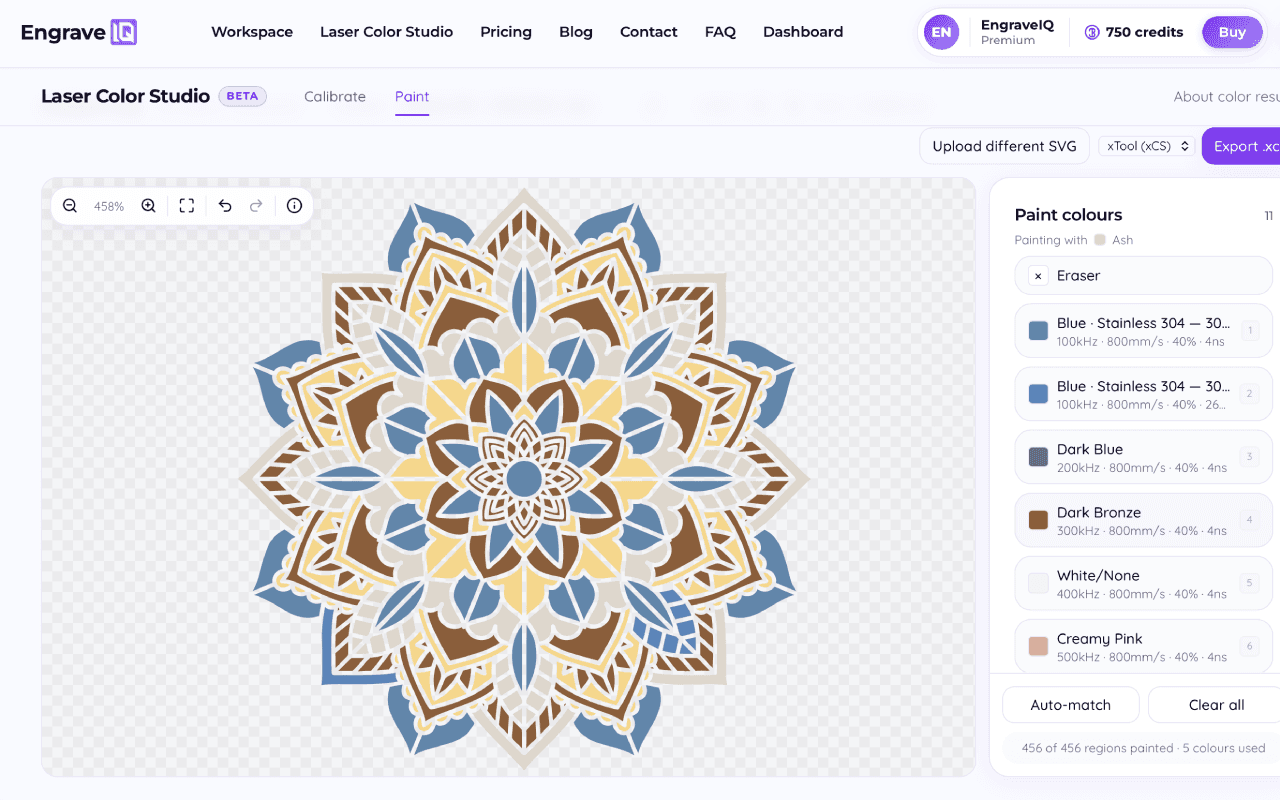
Task: Click the Painting with Ash indicator
Action: tap(1074, 240)
